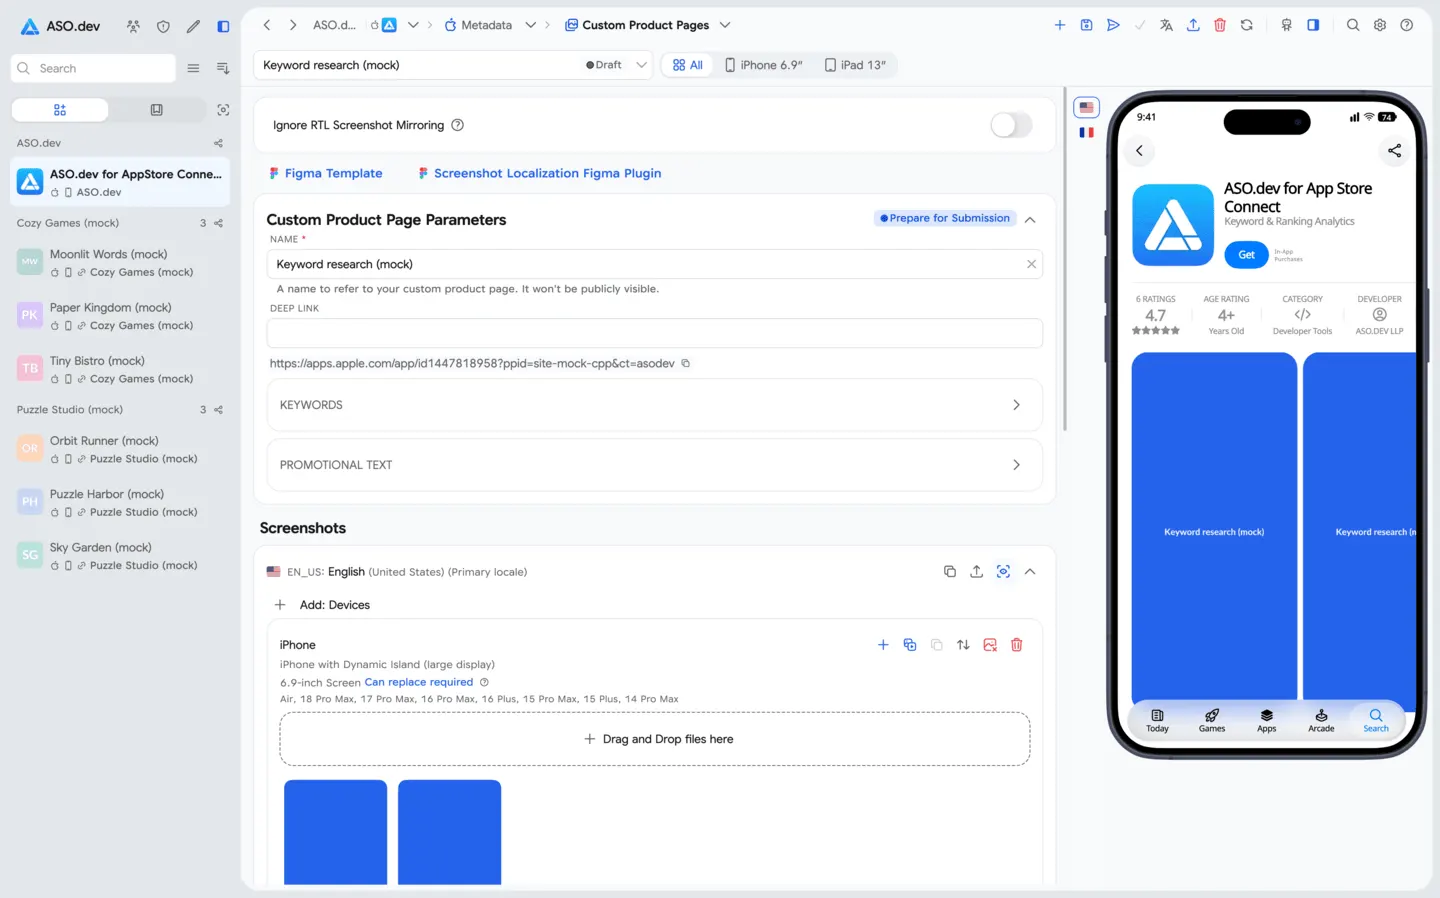Screen dimensions: 1440x898
Task: Open Settings via the gear icon
Action: 1380,25
